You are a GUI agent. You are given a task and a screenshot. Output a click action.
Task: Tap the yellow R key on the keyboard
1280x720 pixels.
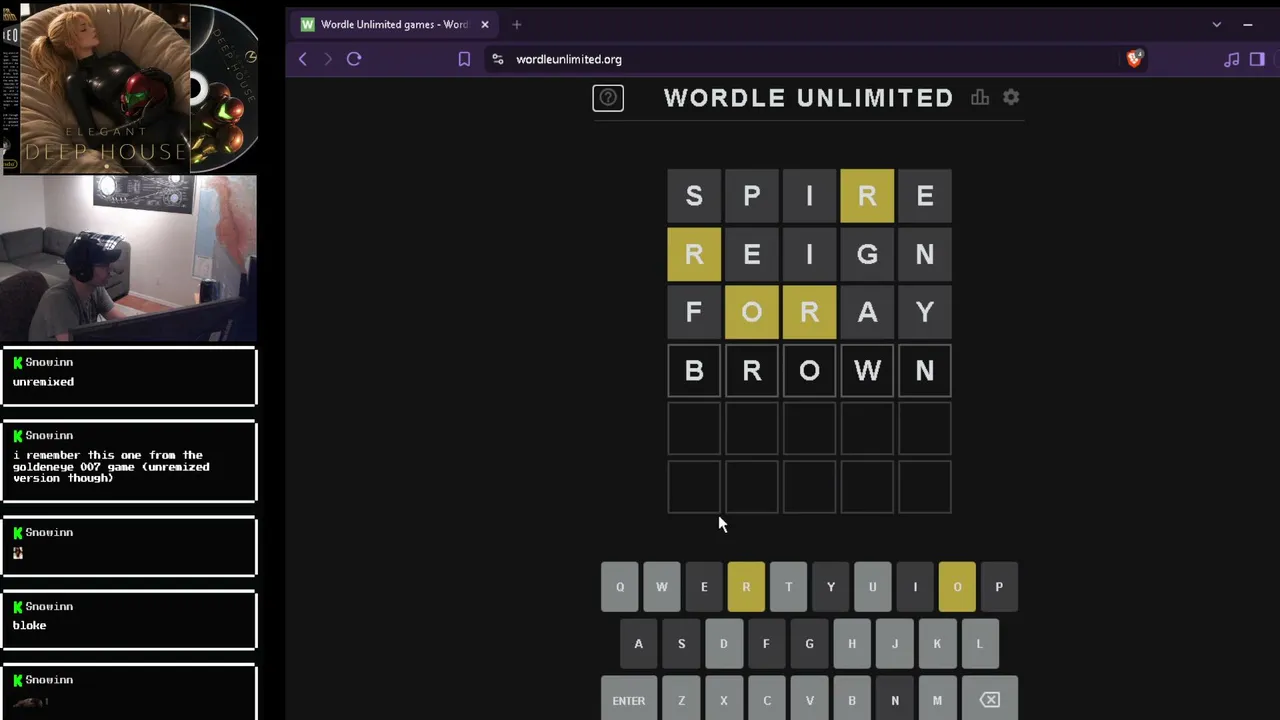[x=746, y=587]
